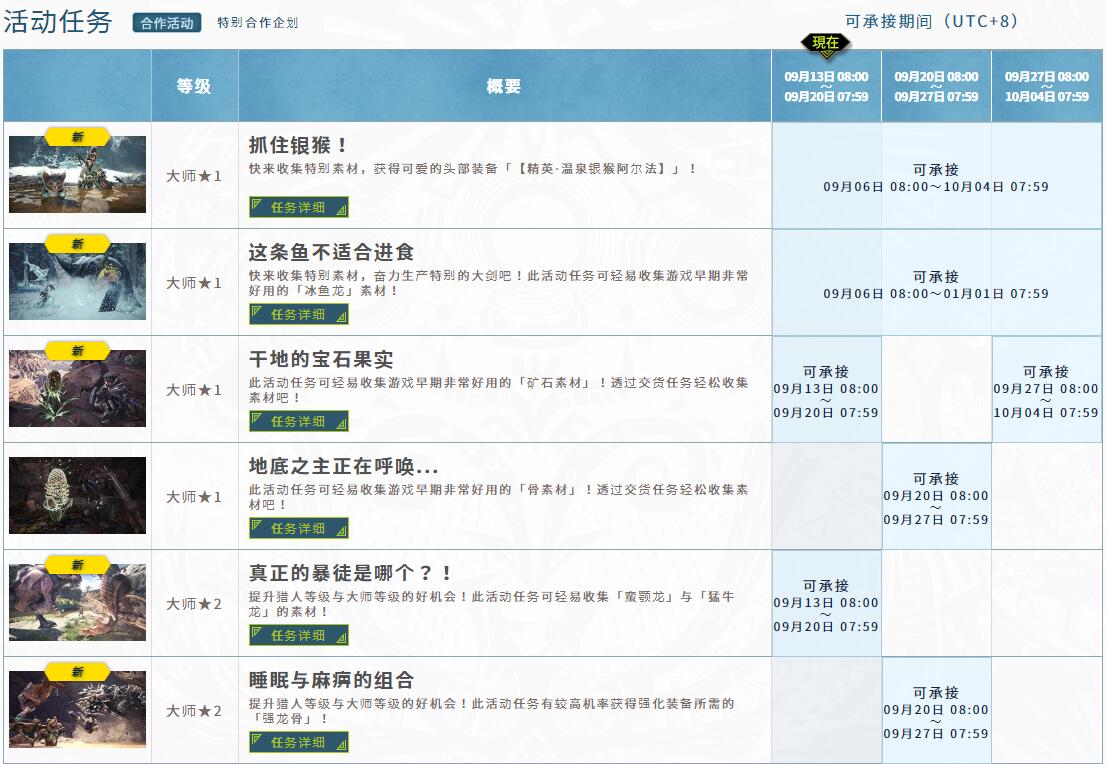
Task: Click the 等级 column header
Action: 194,87
